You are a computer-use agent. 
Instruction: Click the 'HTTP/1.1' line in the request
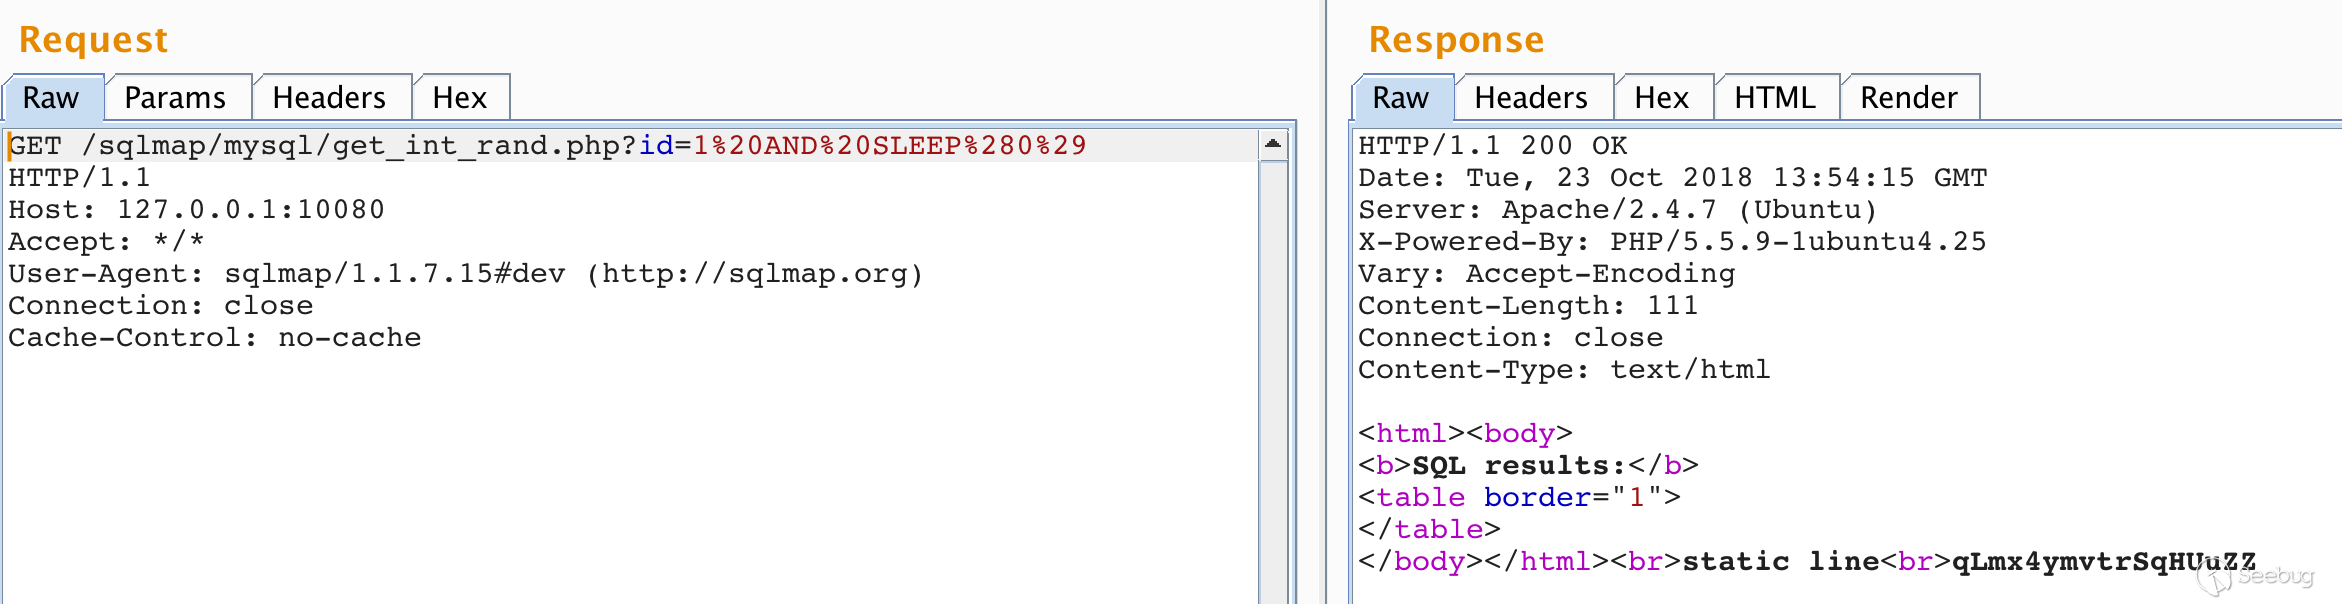coord(80,178)
